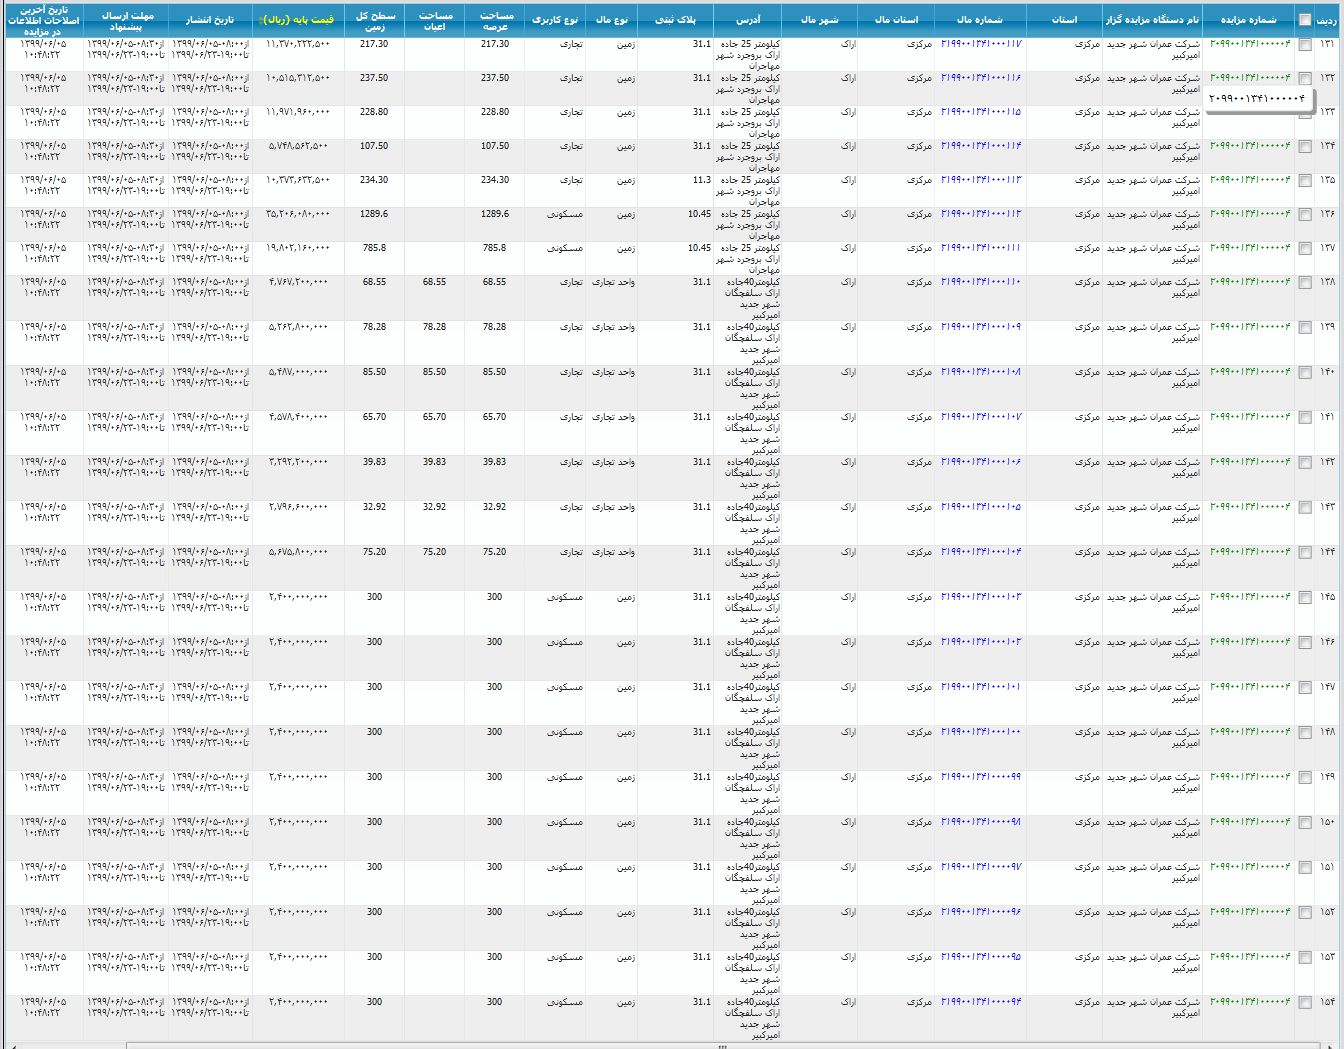Select the checkbox of row ۱۳۴
This screenshot has height=1049, width=1344.
1305,147
